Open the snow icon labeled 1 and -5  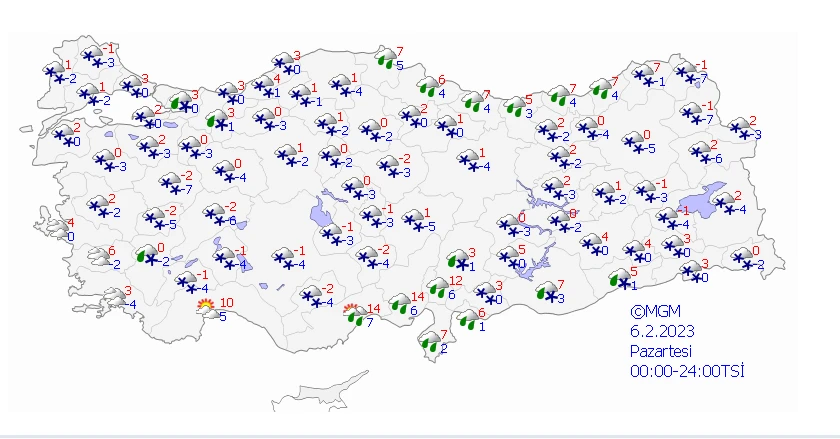(414, 220)
